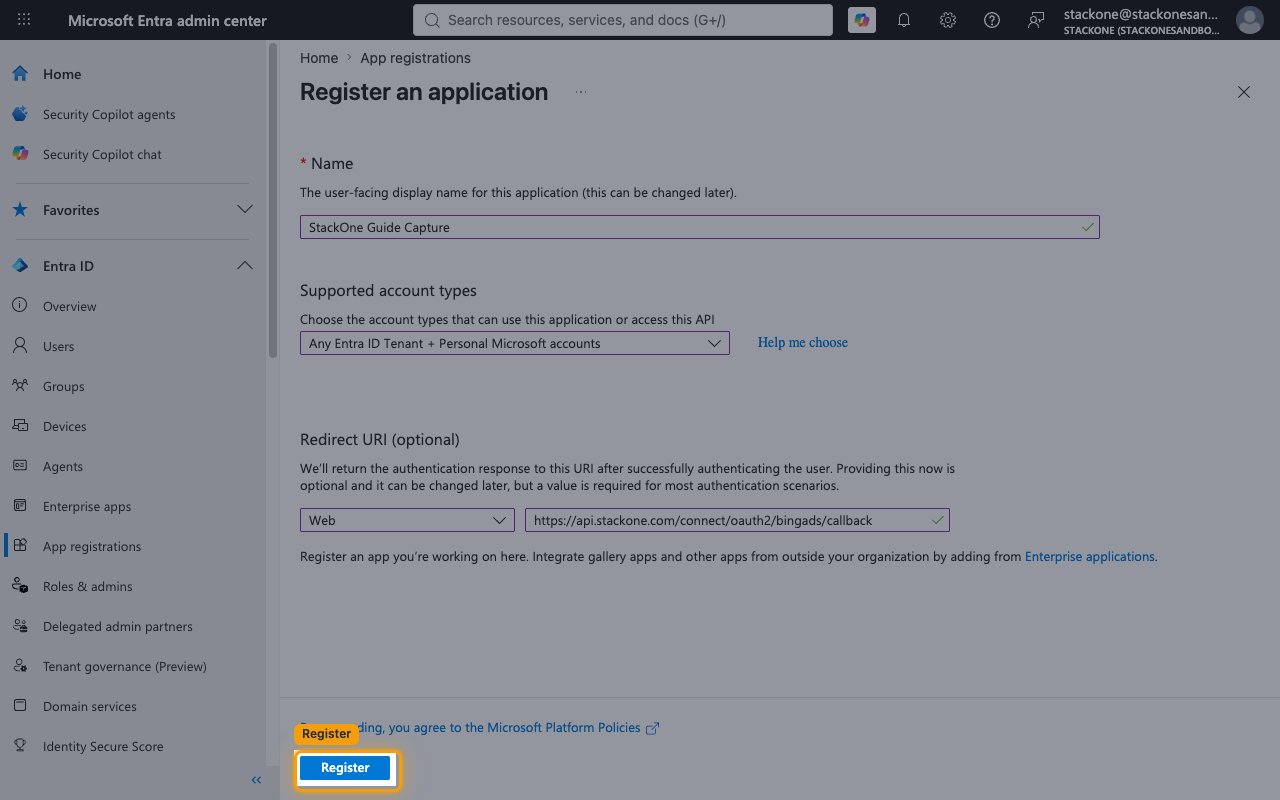The height and width of the screenshot is (800, 1280).
Task: Click the Delegated admin partners icon
Action: click(20, 626)
